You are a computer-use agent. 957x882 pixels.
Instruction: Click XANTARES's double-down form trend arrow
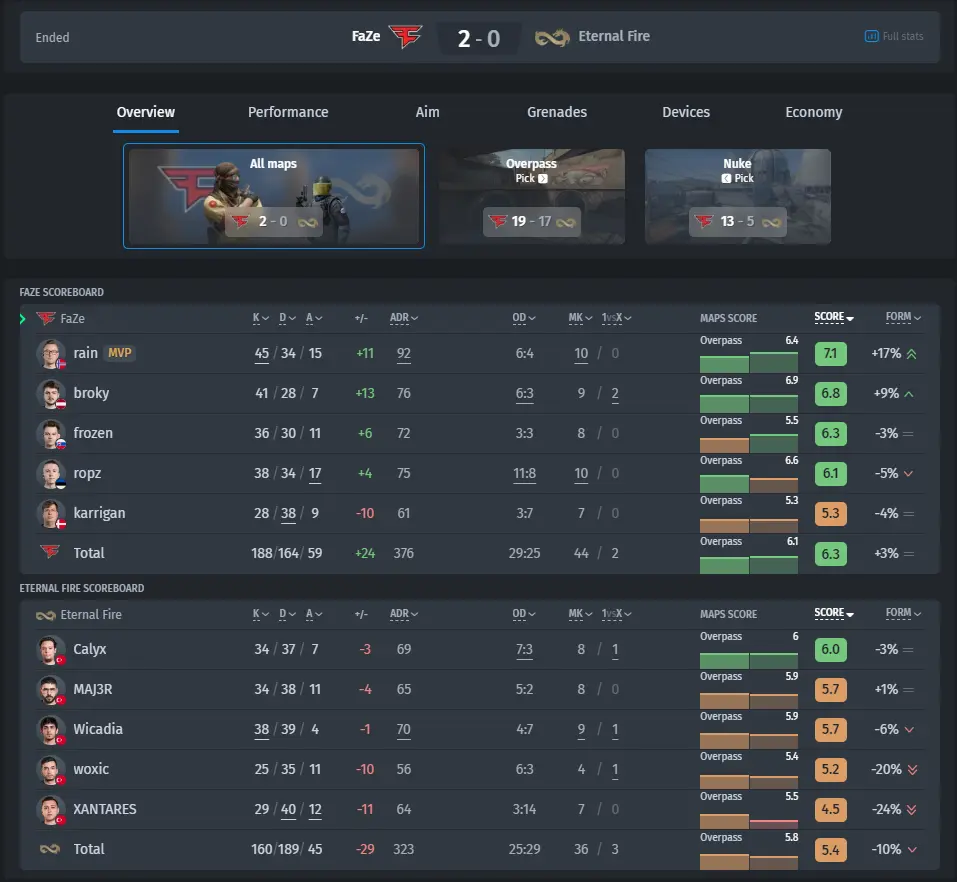[911, 809]
